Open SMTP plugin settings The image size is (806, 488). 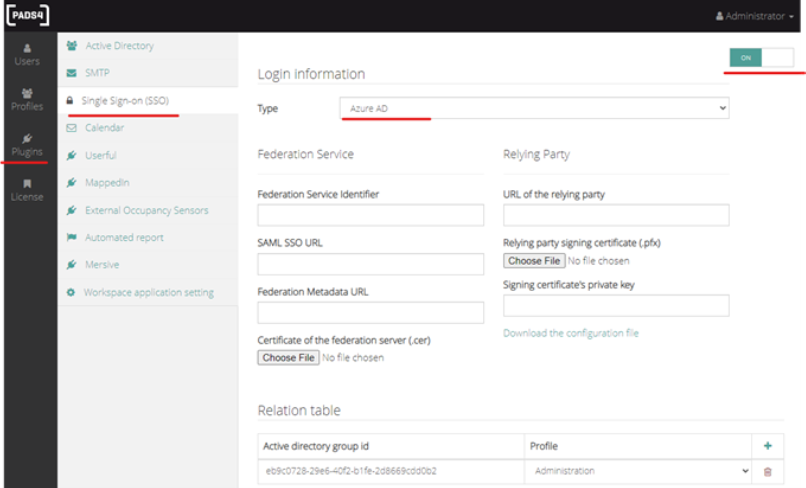point(148,73)
